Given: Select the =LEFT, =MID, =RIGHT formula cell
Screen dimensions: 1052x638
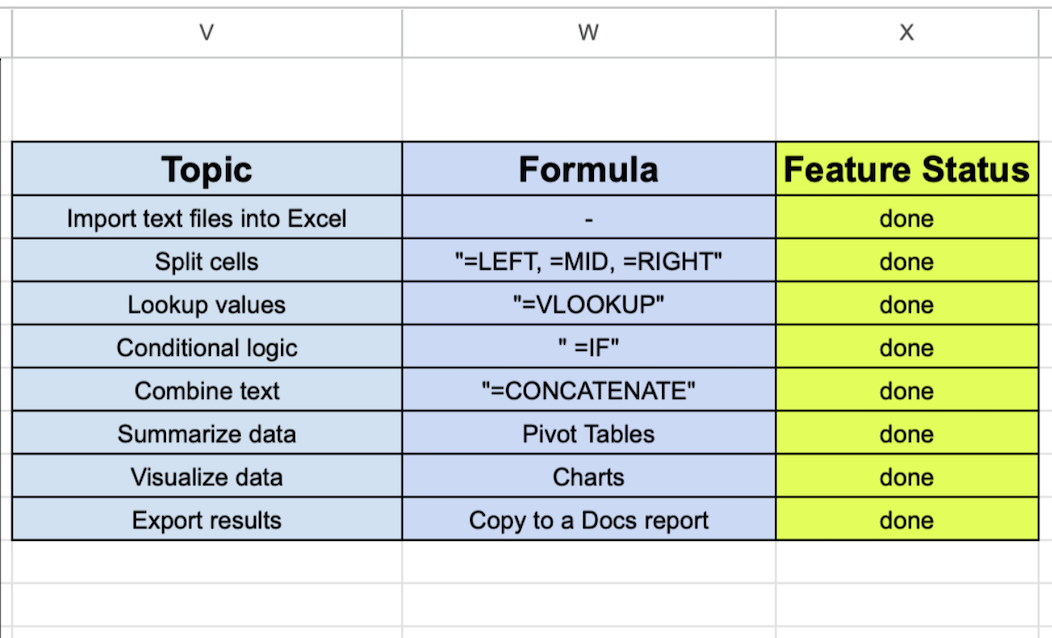Looking at the screenshot, I should [x=588, y=261].
